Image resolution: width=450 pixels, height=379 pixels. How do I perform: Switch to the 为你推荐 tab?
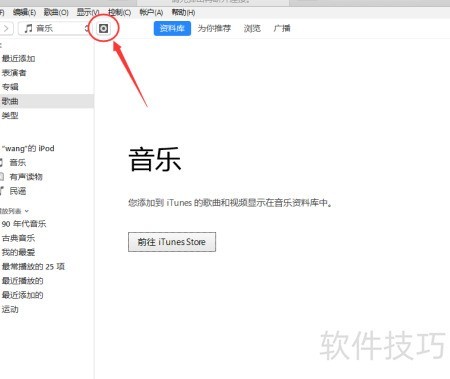(214, 28)
